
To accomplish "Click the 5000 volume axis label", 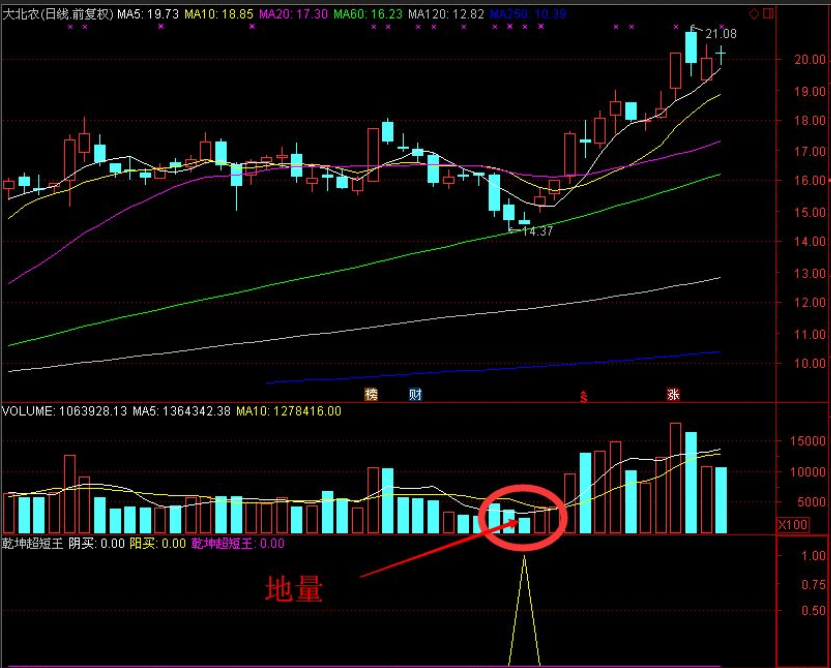I will pyautogui.click(x=810, y=502).
